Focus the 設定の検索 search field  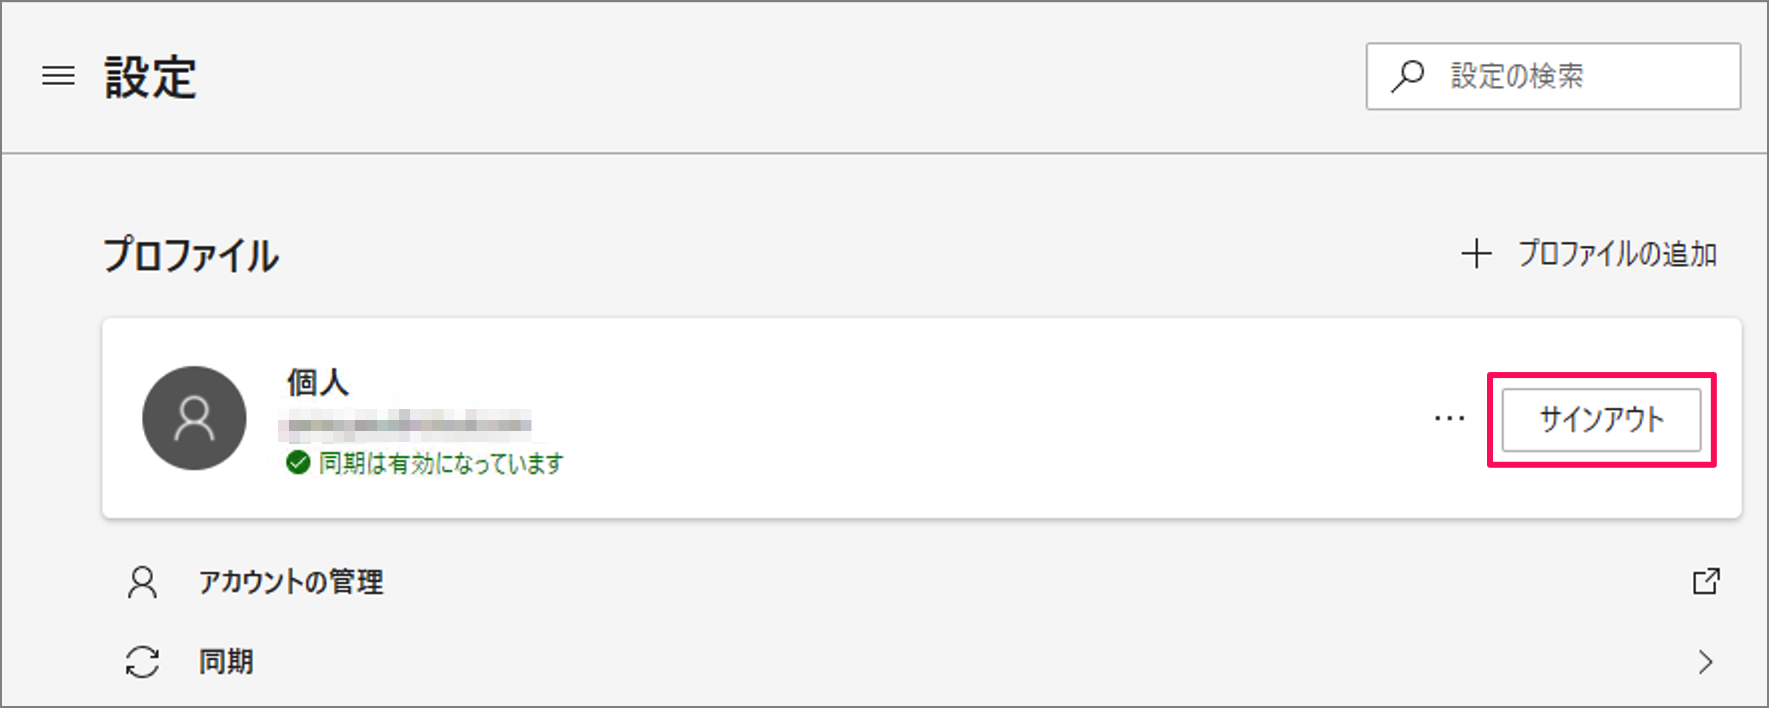(x=1580, y=76)
